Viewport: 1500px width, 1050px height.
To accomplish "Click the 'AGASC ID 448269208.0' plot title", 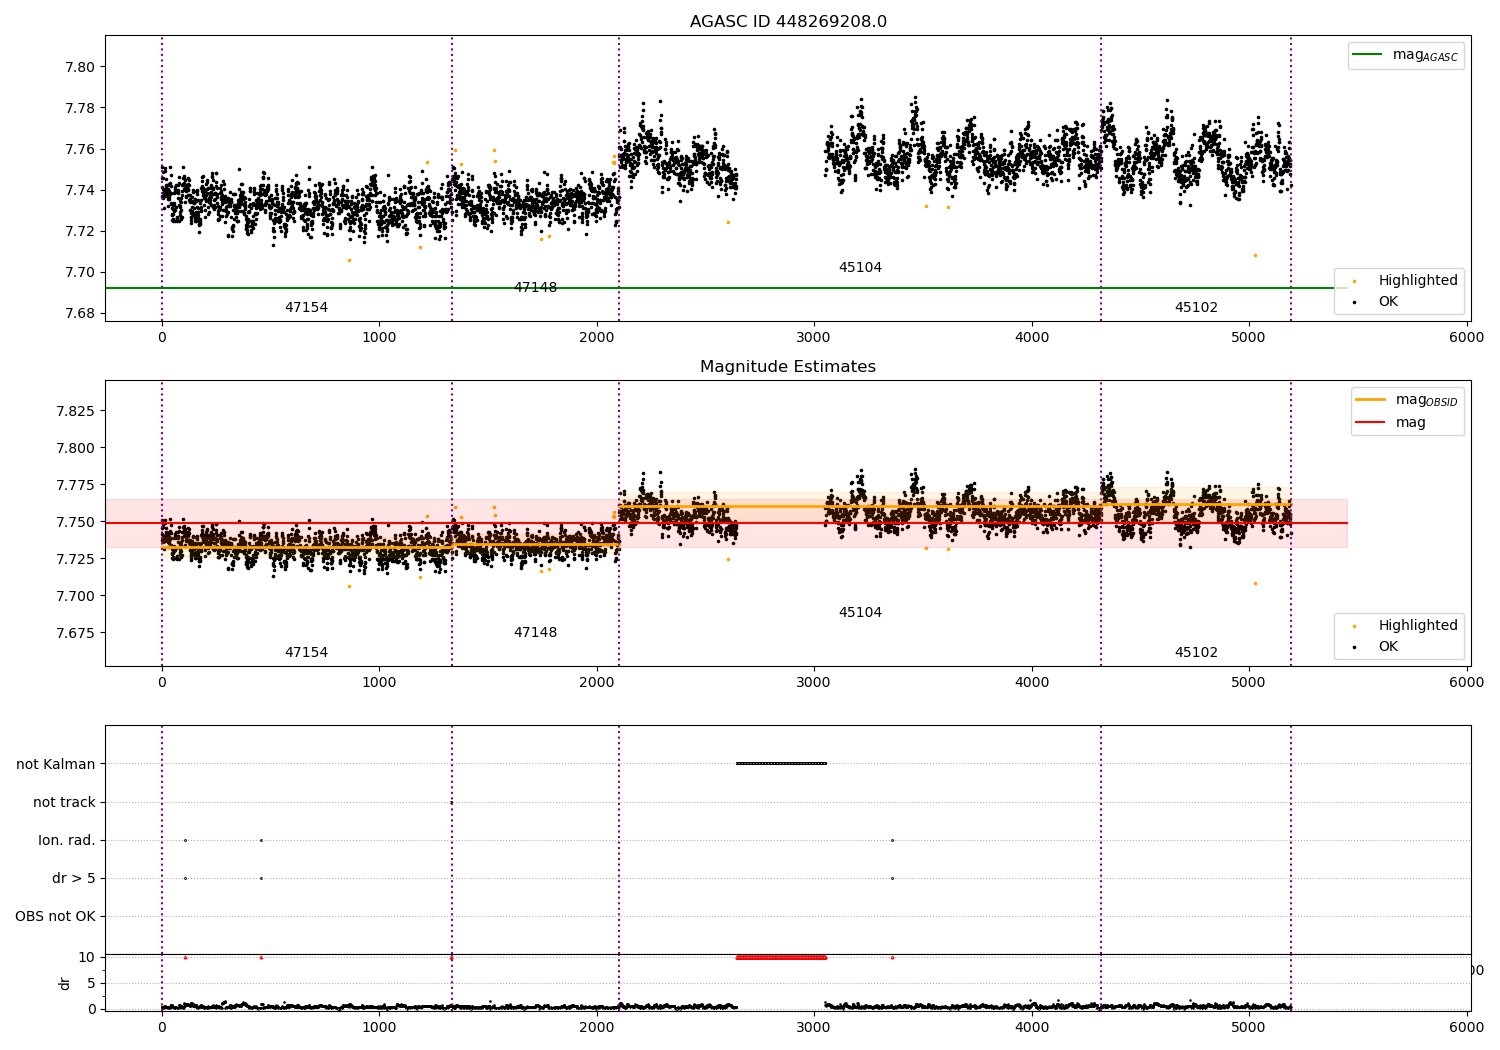I will (x=788, y=22).
